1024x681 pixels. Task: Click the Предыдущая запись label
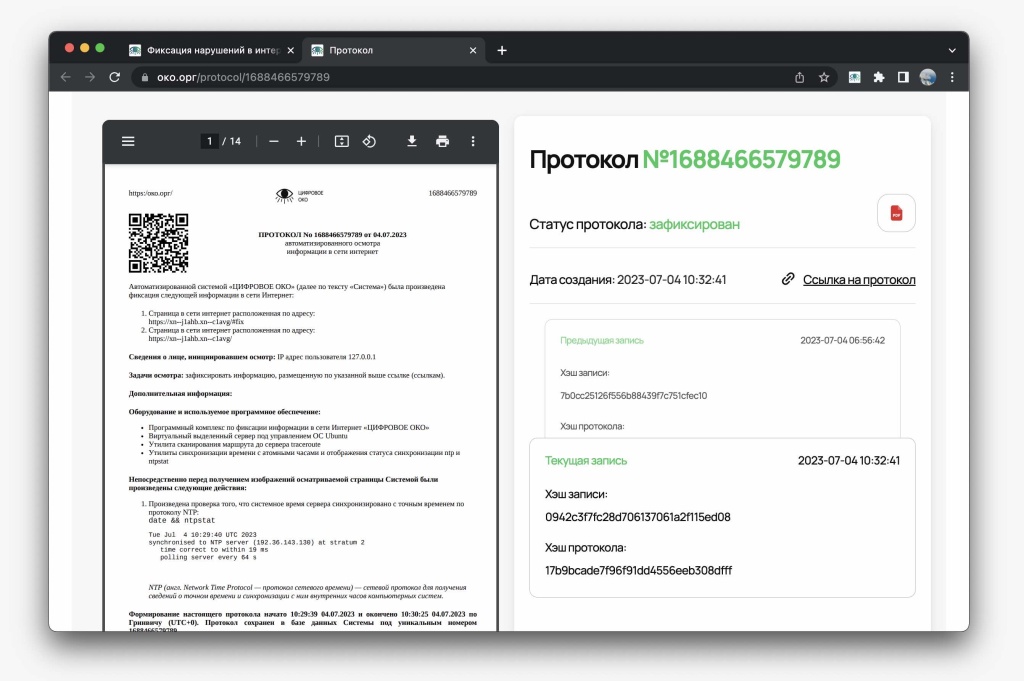[601, 340]
